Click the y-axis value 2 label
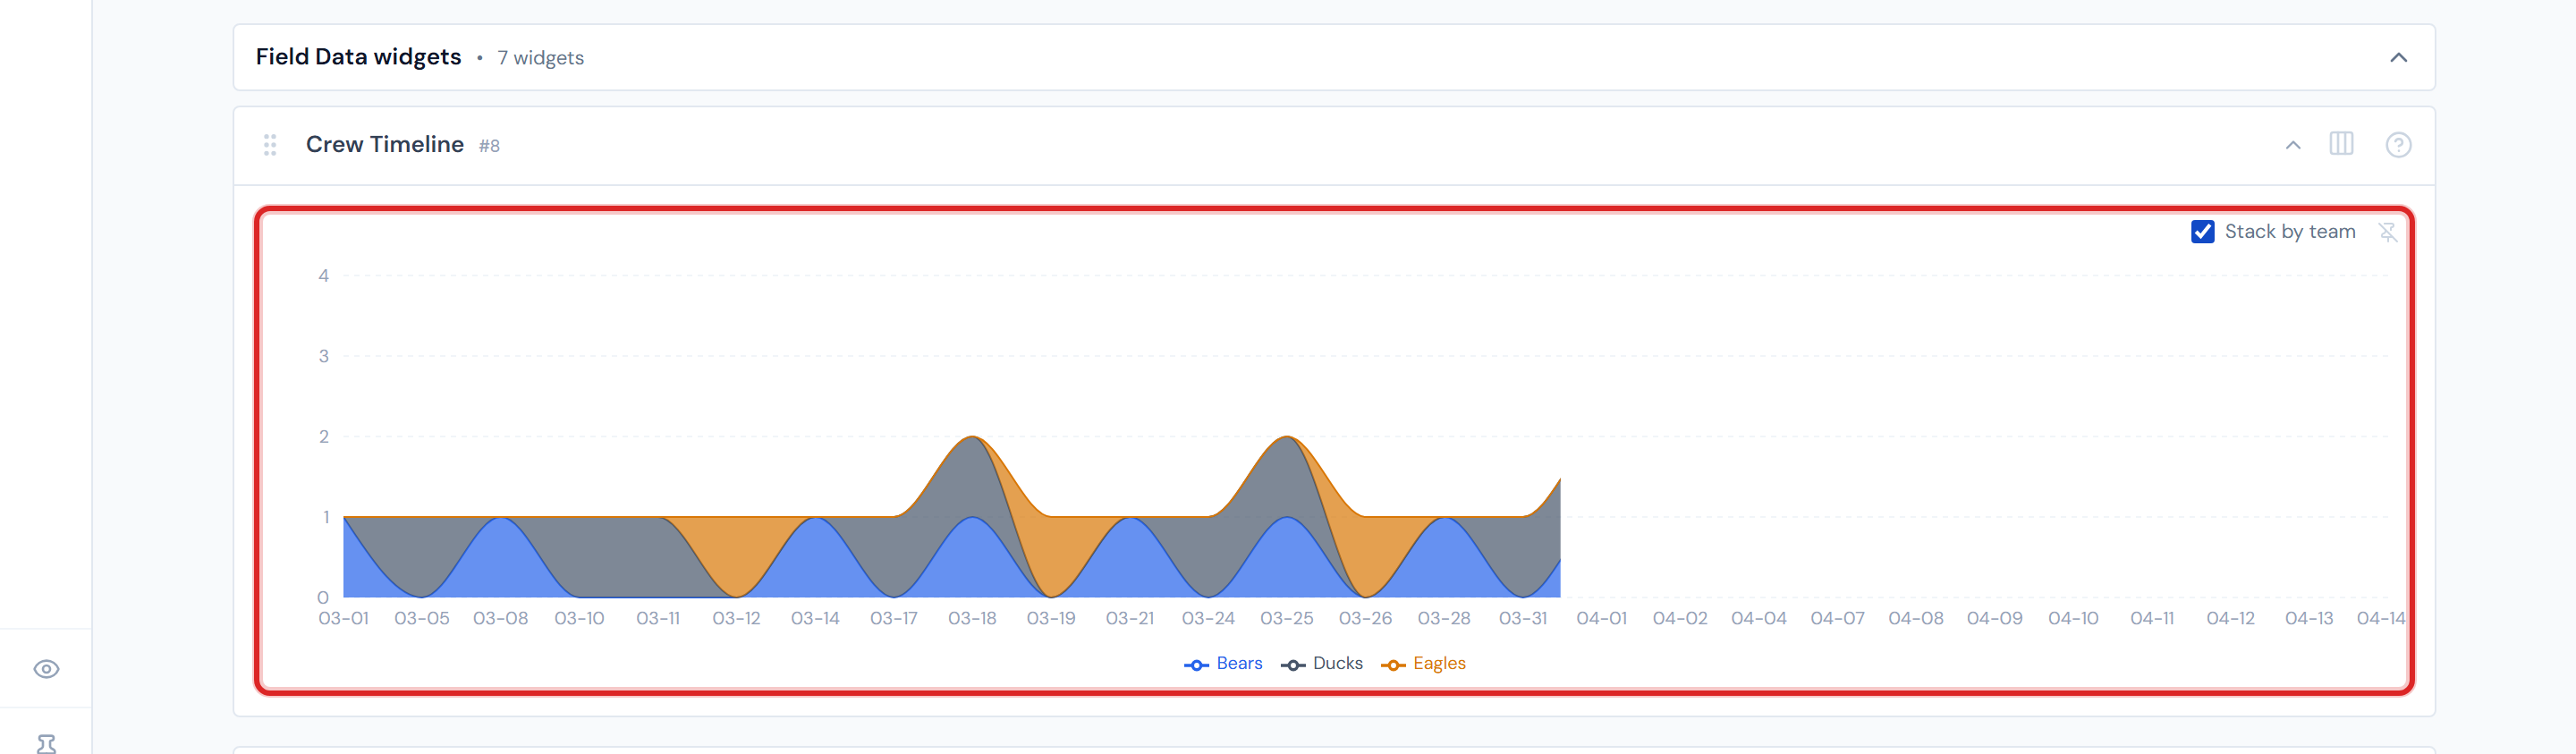 (x=323, y=437)
